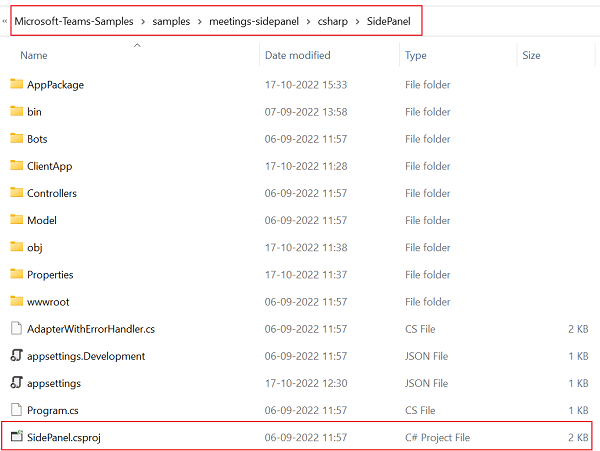The width and height of the screenshot is (600, 451).
Task: Select the obj folder icon
Action: click(x=16, y=247)
